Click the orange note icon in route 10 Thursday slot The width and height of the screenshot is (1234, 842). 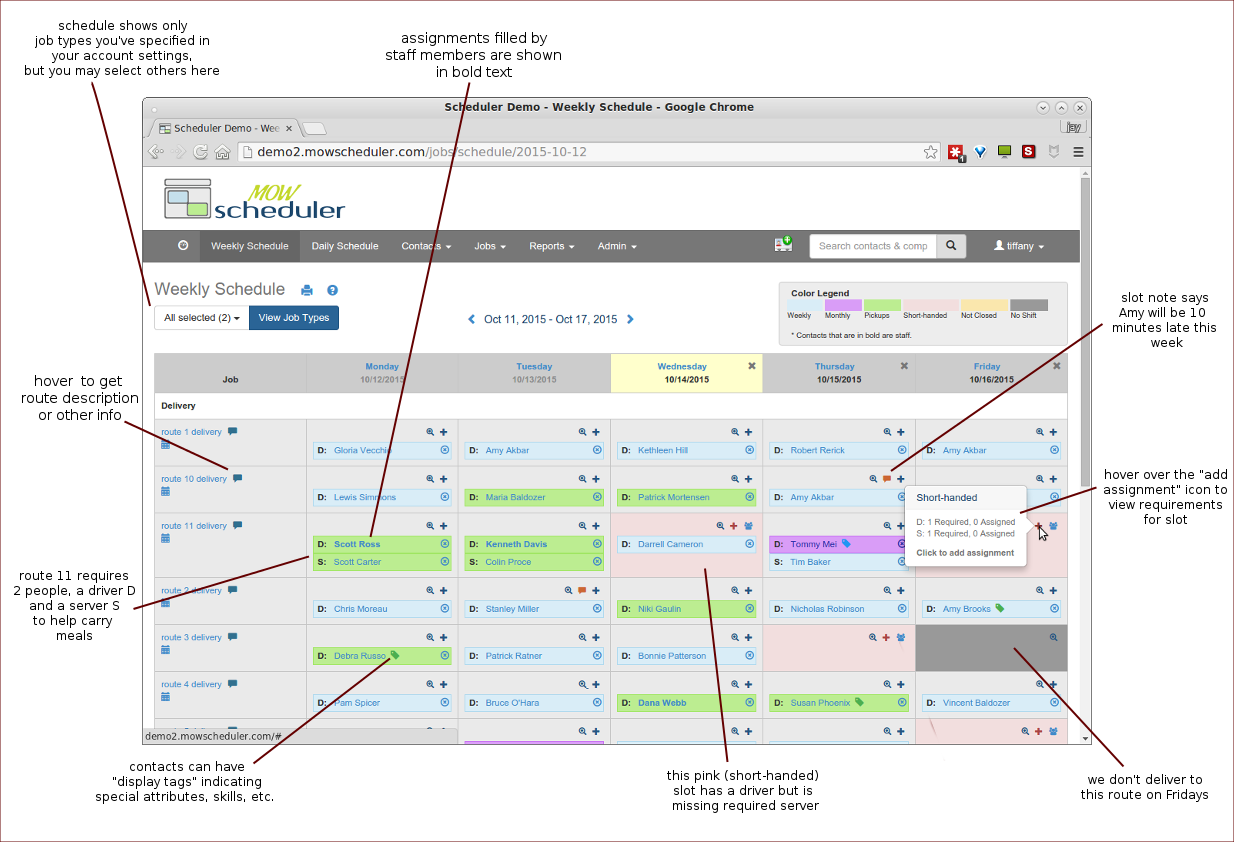(886, 479)
